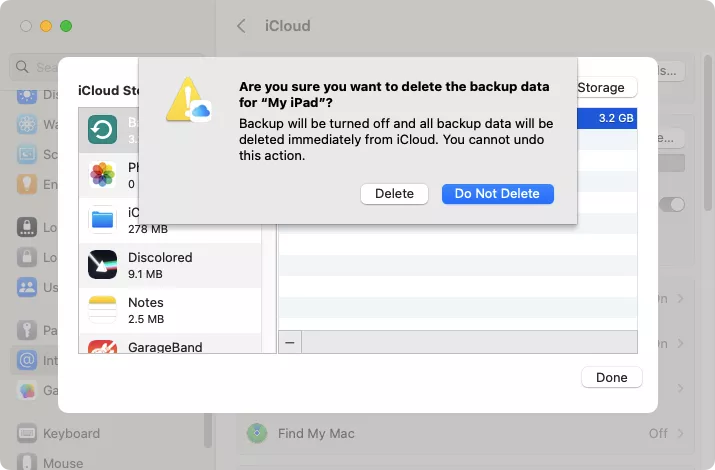The height and width of the screenshot is (470, 715).
Task: Open Internet Accounts sidebar item
Action: coord(27,360)
